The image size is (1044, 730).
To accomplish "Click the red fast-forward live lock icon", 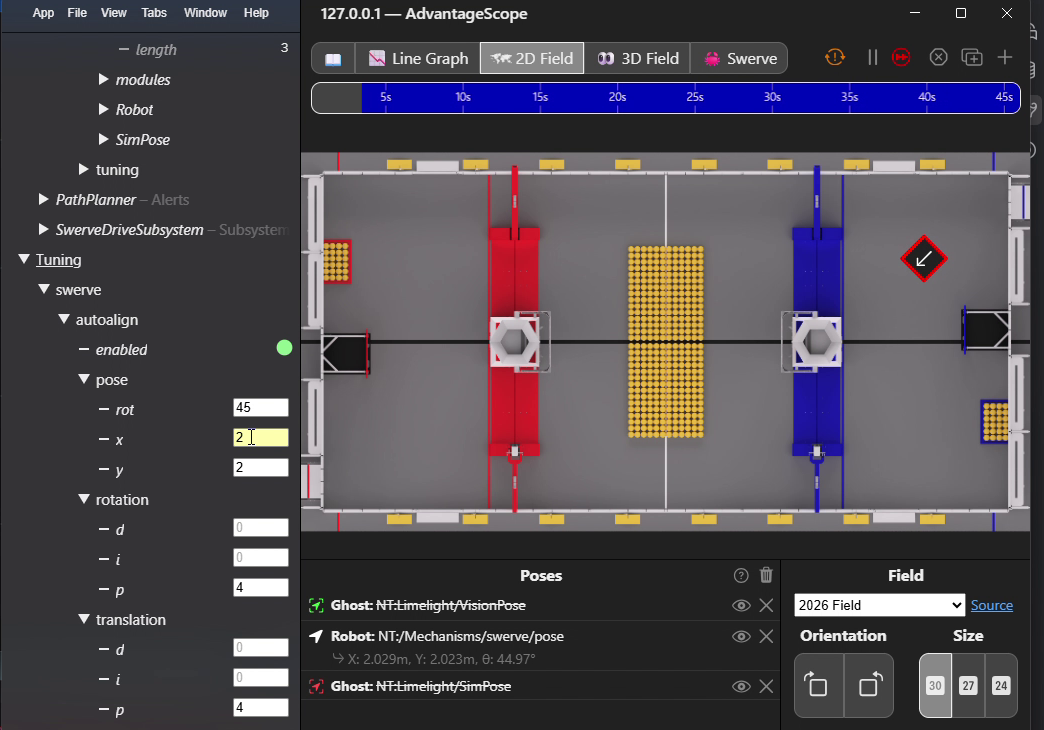I will click(x=902, y=58).
